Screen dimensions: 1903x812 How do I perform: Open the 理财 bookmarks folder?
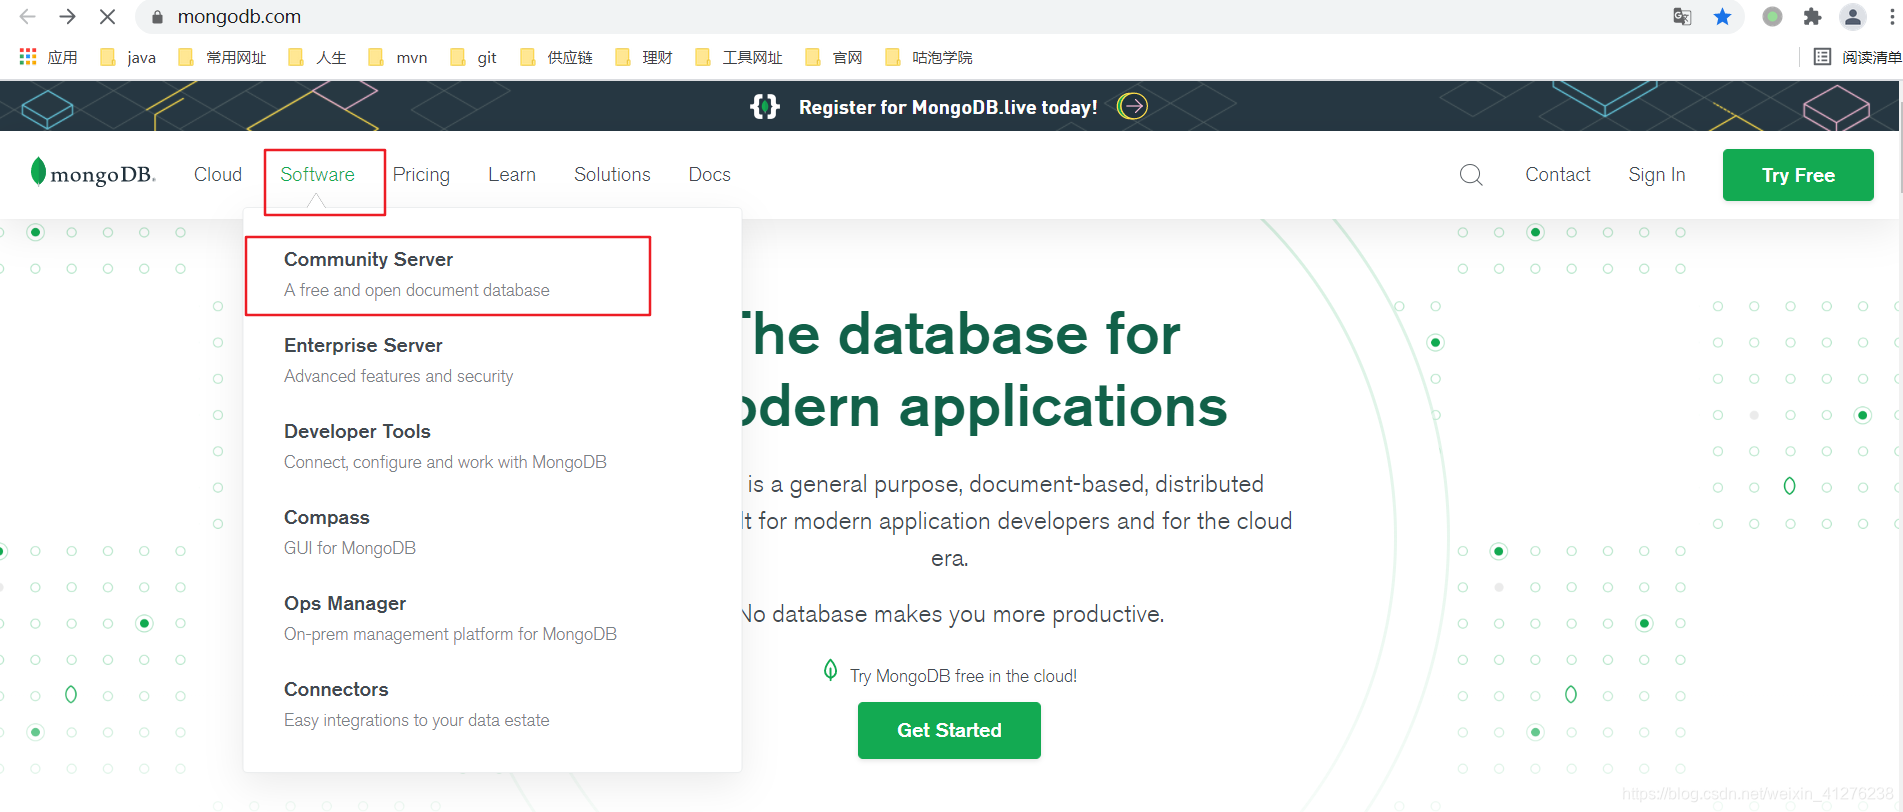643,57
